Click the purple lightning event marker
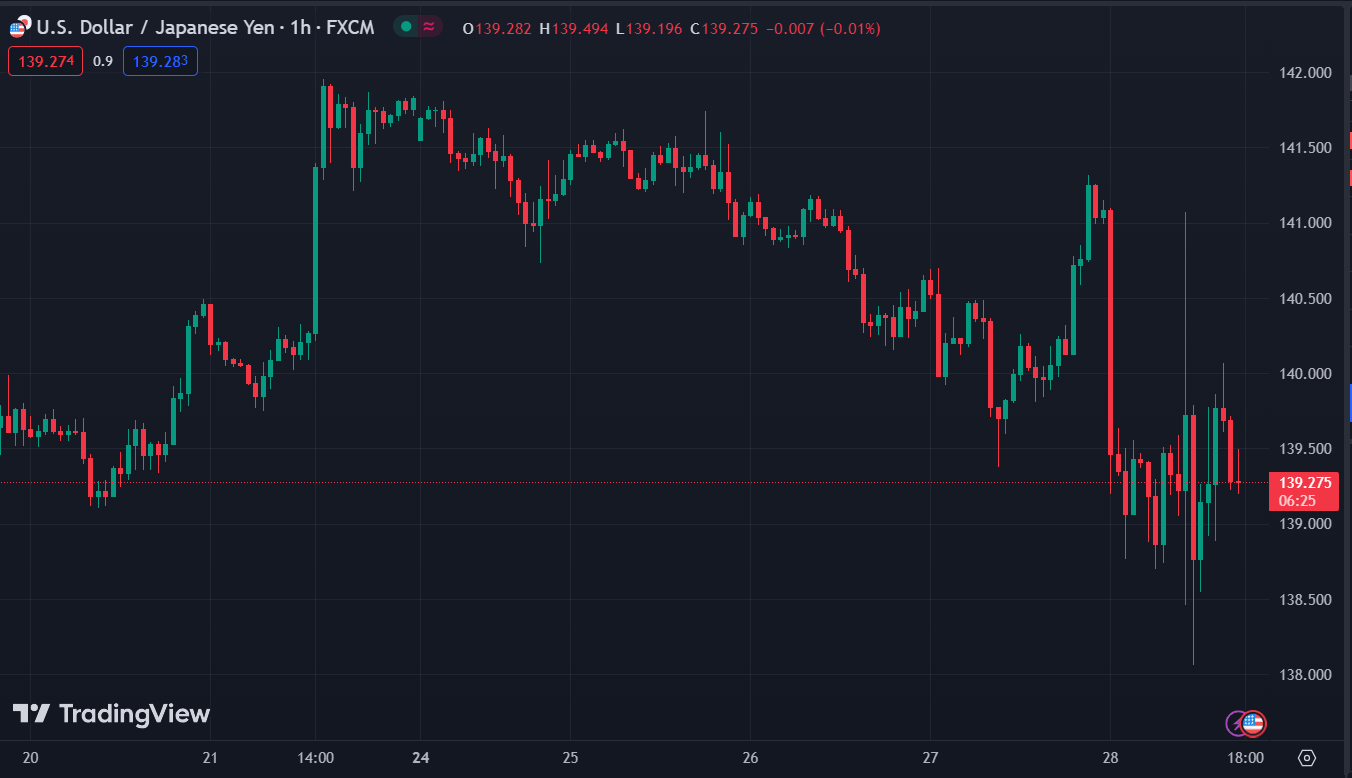Screen dimensions: 1352x778 [x=1237, y=723]
